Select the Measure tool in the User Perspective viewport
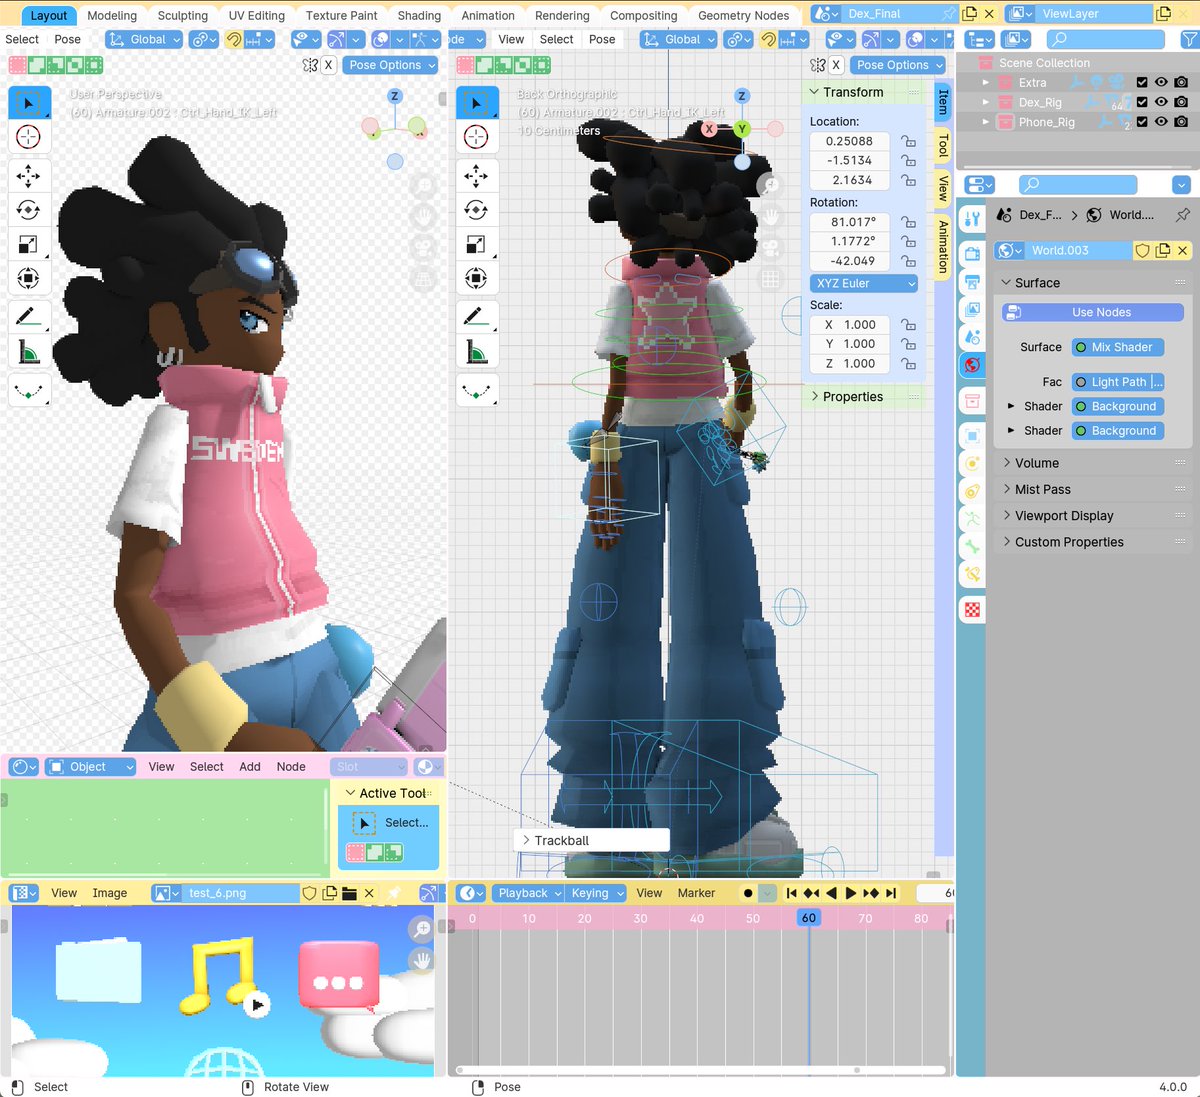 pyautogui.click(x=28, y=351)
